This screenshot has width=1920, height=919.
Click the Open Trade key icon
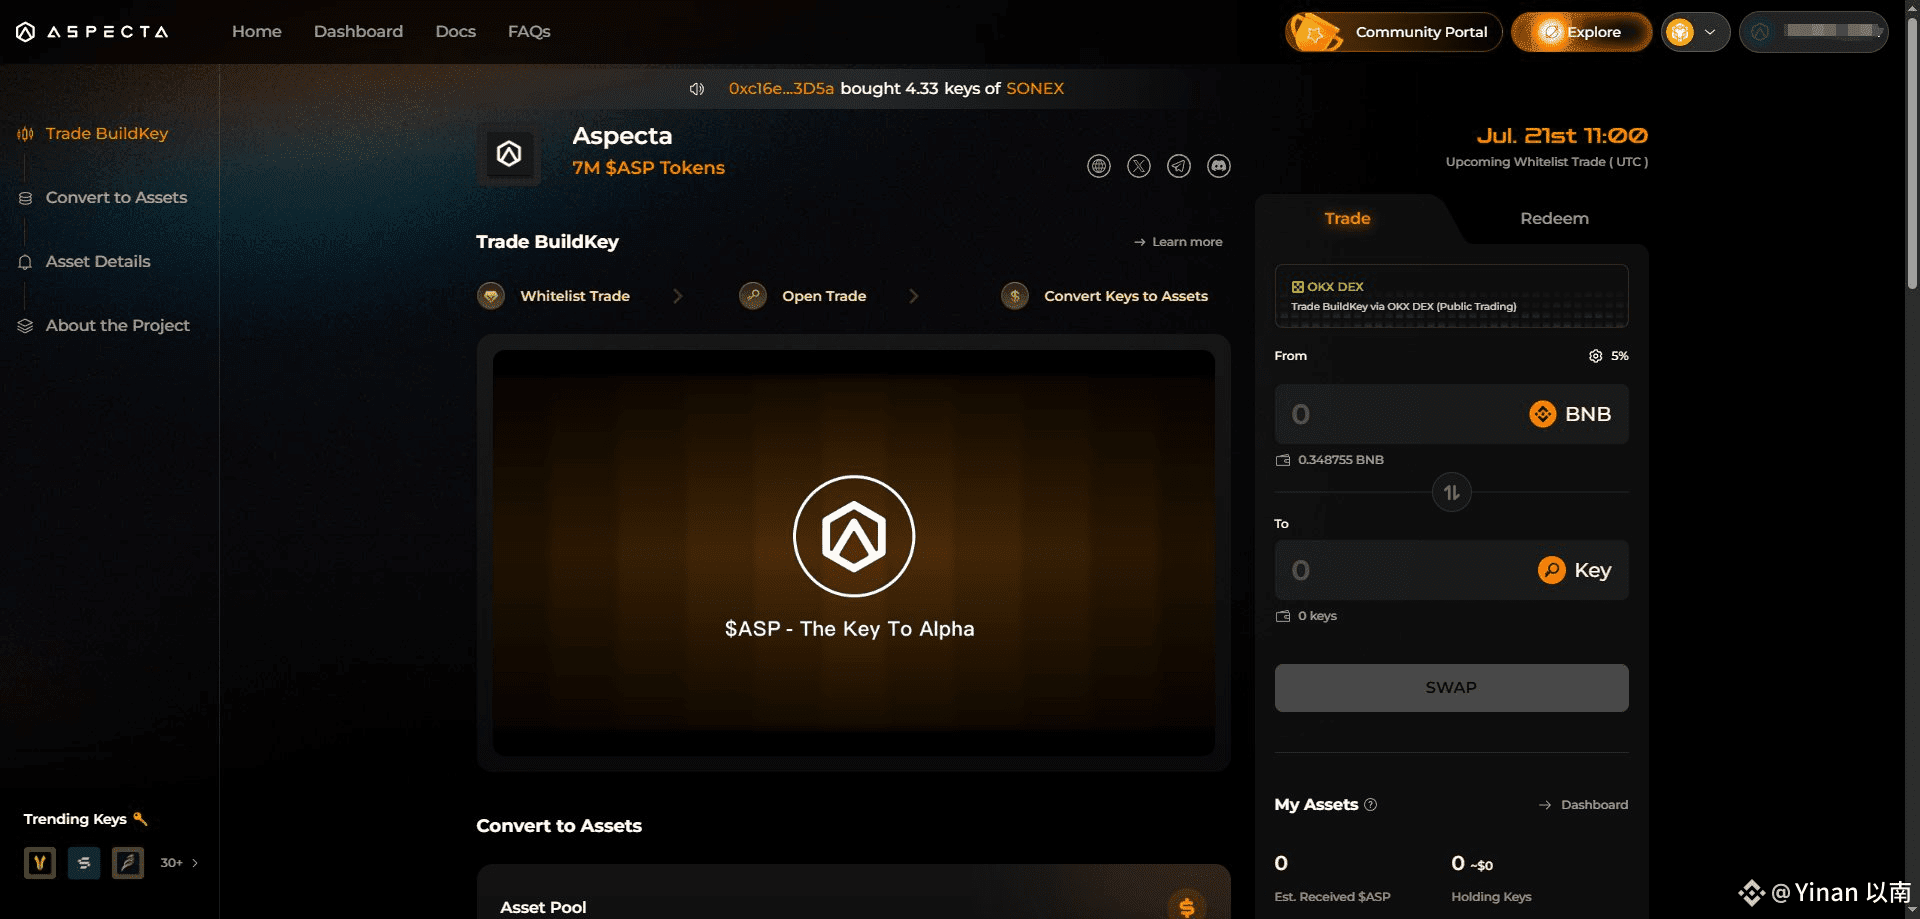pyautogui.click(x=753, y=296)
